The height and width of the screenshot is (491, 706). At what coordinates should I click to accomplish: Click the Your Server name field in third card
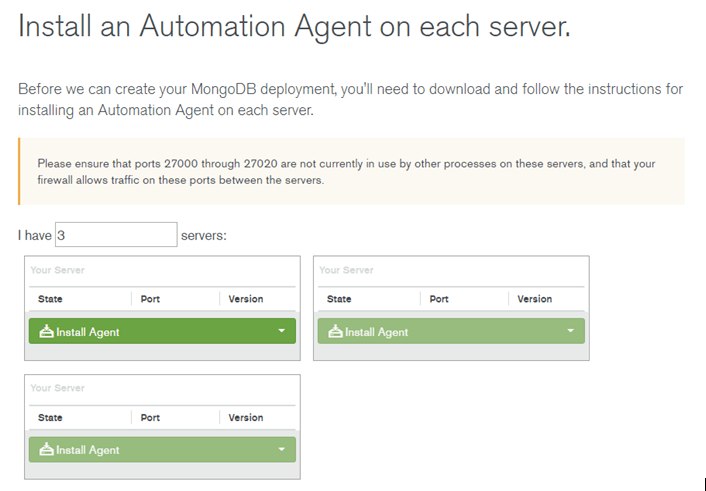click(162, 388)
